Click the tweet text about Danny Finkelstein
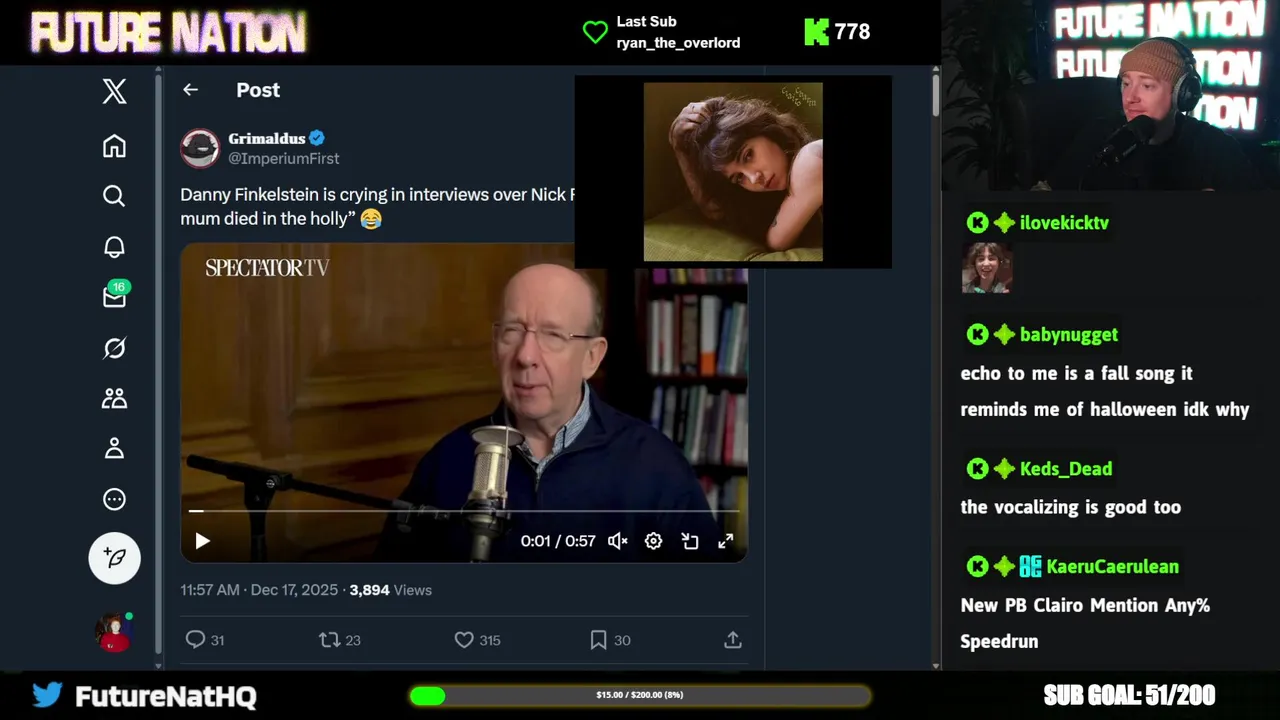 tap(378, 207)
